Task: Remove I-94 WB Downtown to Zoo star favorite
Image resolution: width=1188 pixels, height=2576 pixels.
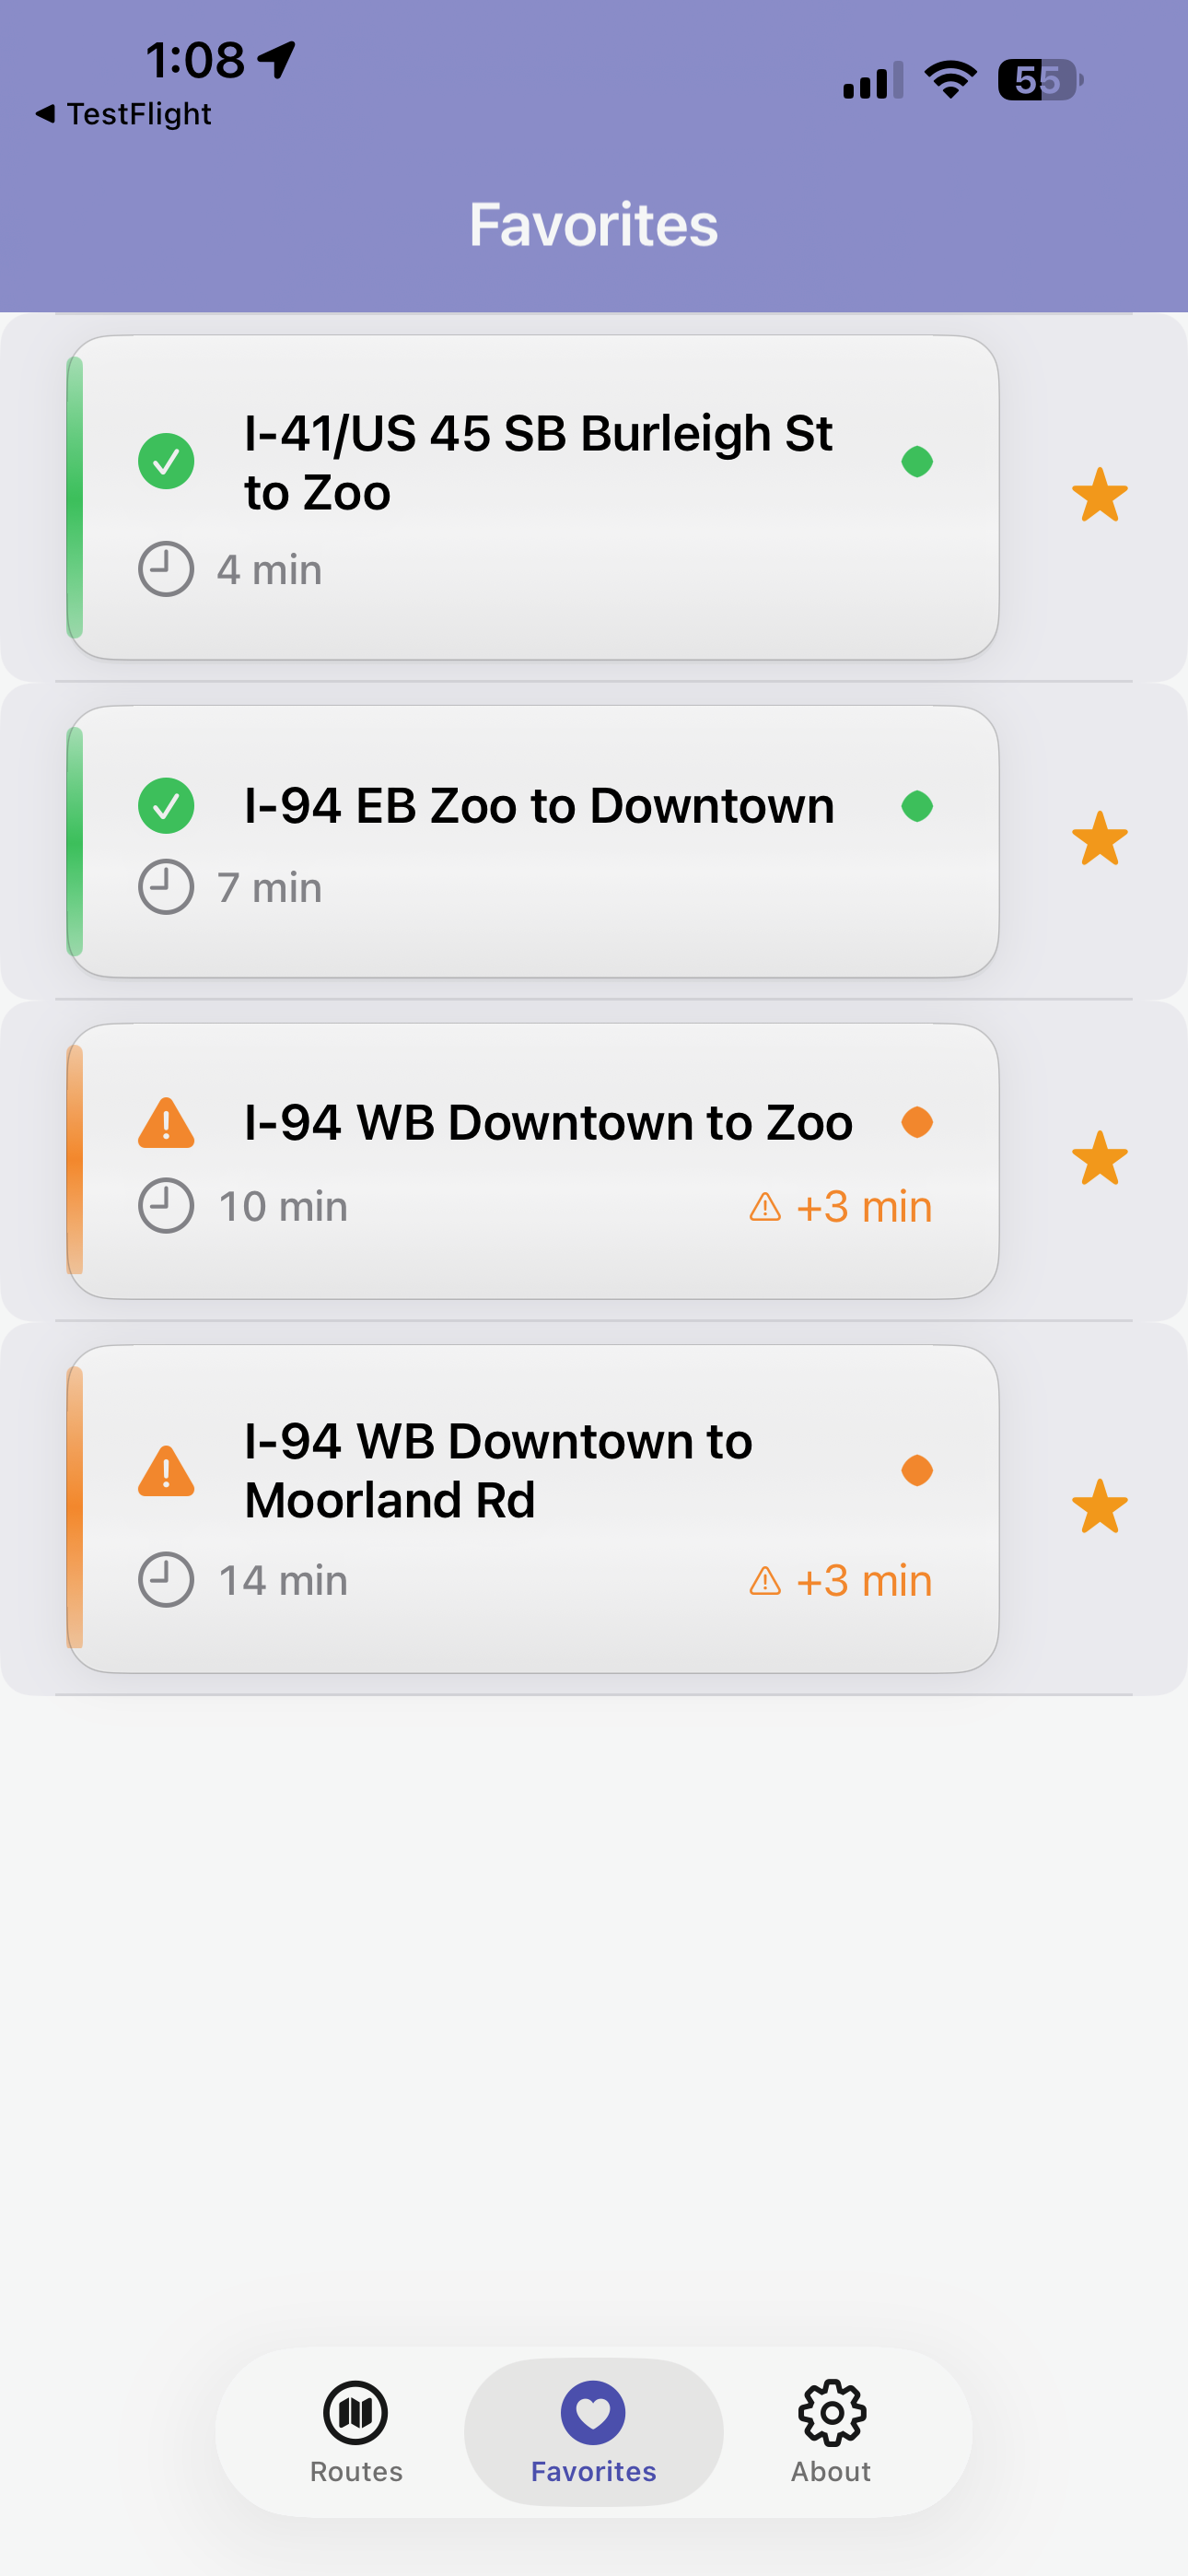Action: point(1099,1158)
